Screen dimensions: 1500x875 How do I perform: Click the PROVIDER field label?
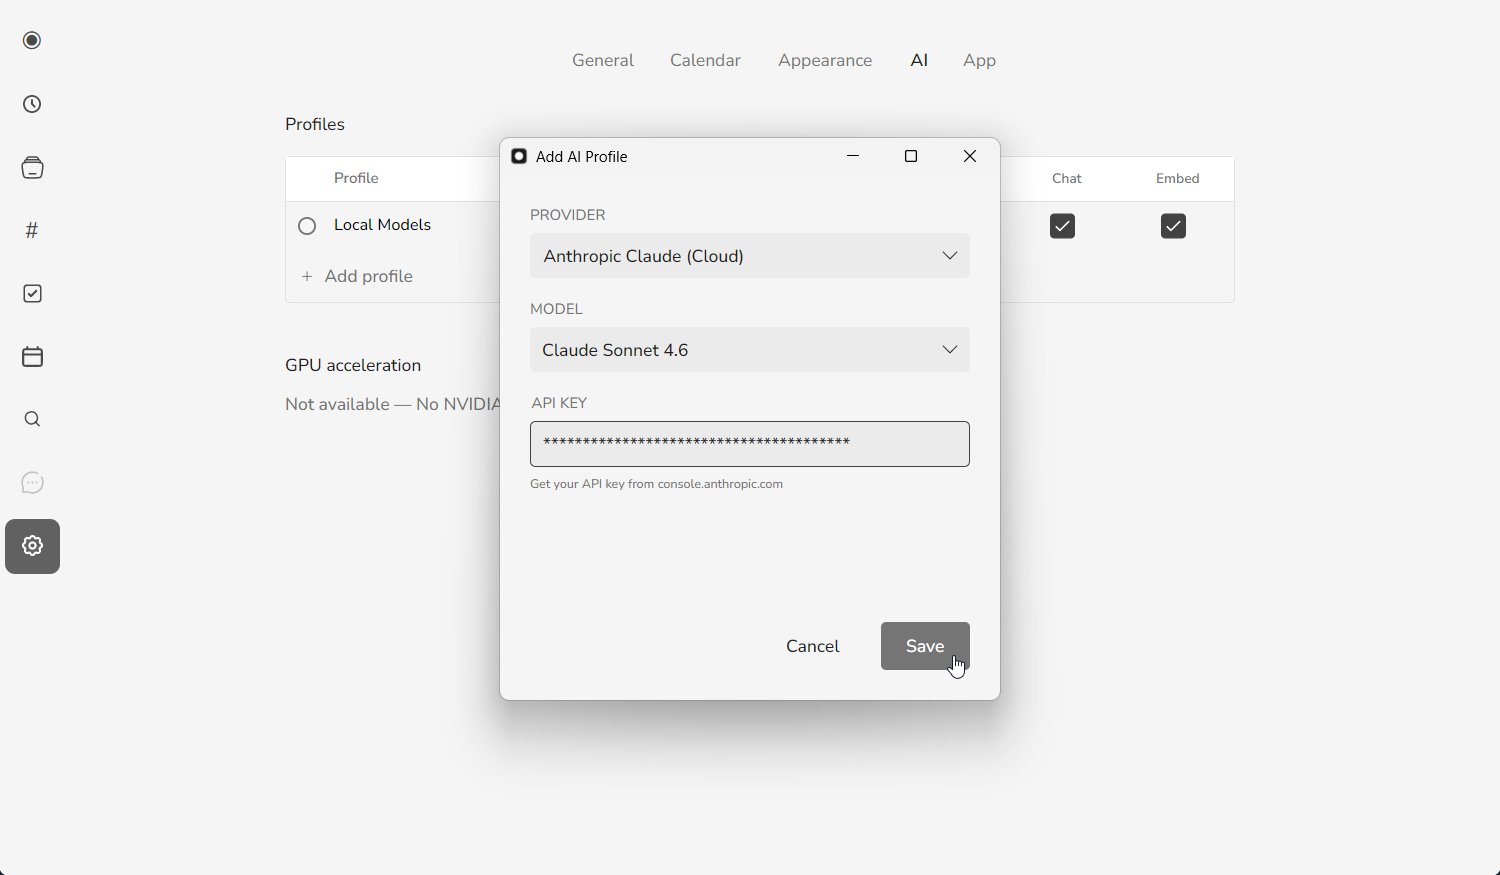point(568,215)
